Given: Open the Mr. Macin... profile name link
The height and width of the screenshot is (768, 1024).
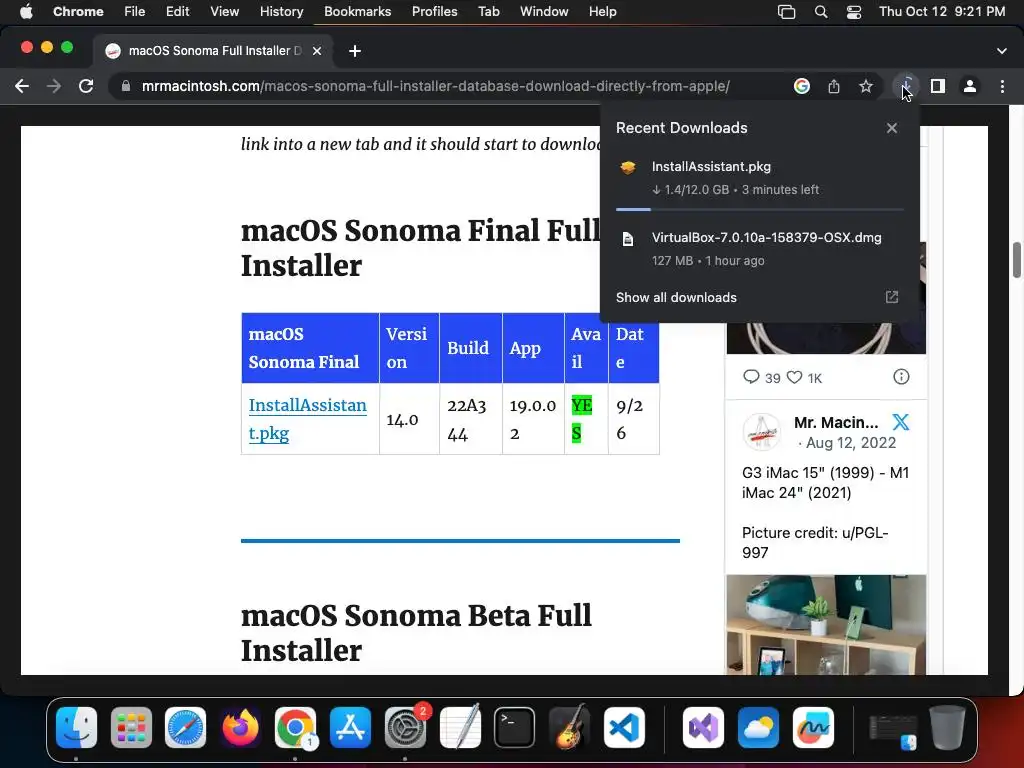Looking at the screenshot, I should pyautogui.click(x=836, y=423).
